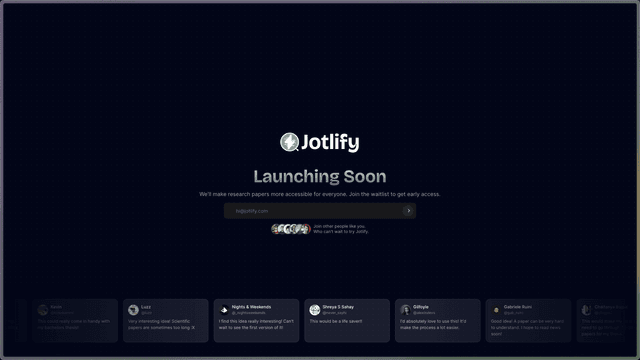Click 'This could really come in handy' testimonial

tap(74, 324)
